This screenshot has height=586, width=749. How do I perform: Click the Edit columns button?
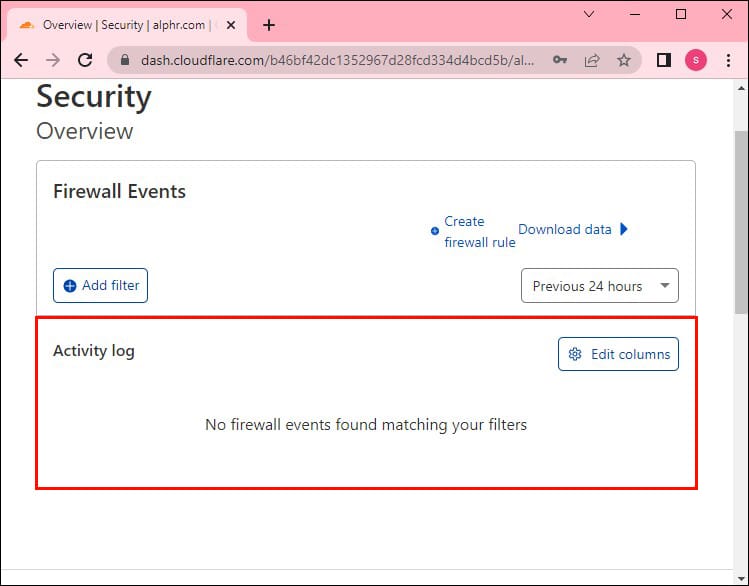pyautogui.click(x=618, y=354)
